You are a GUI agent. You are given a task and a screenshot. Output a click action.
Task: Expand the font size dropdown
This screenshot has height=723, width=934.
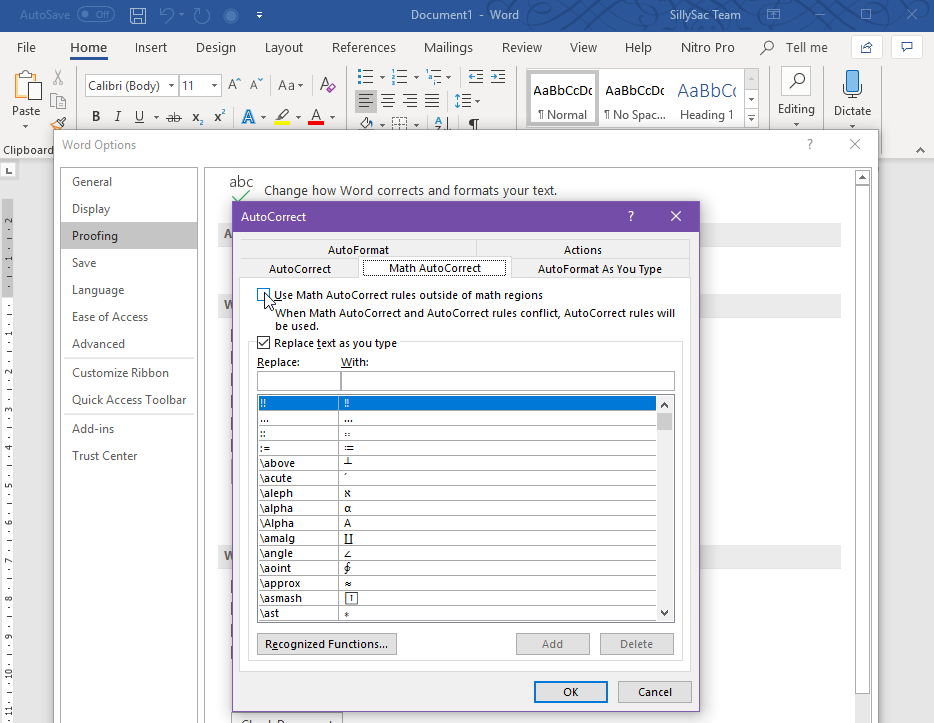pos(215,86)
